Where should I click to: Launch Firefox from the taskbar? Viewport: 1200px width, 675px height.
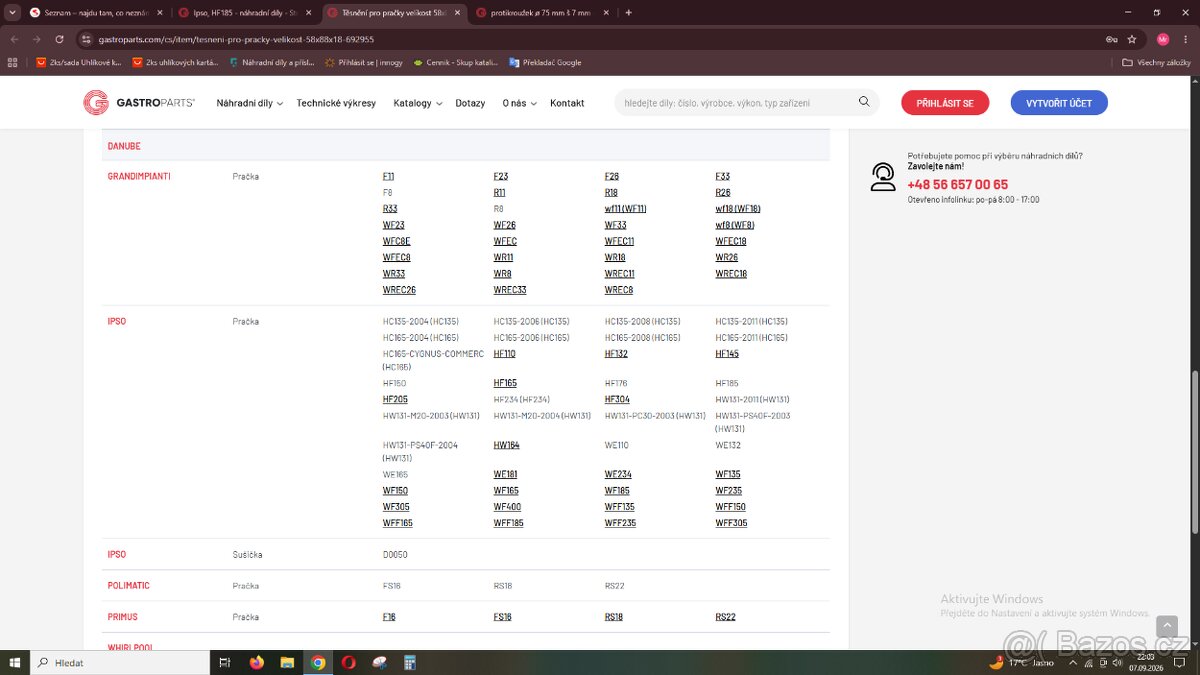tap(256, 662)
